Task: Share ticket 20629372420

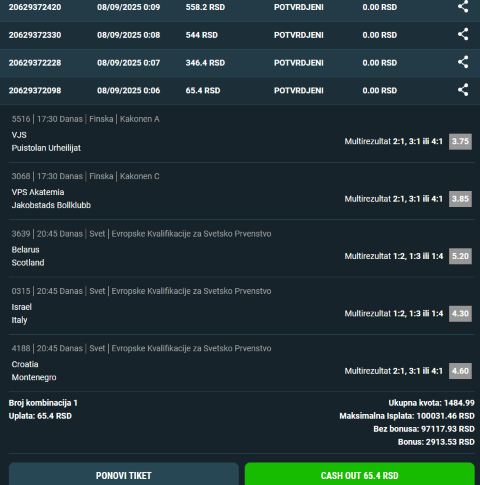Action: coord(463,6)
